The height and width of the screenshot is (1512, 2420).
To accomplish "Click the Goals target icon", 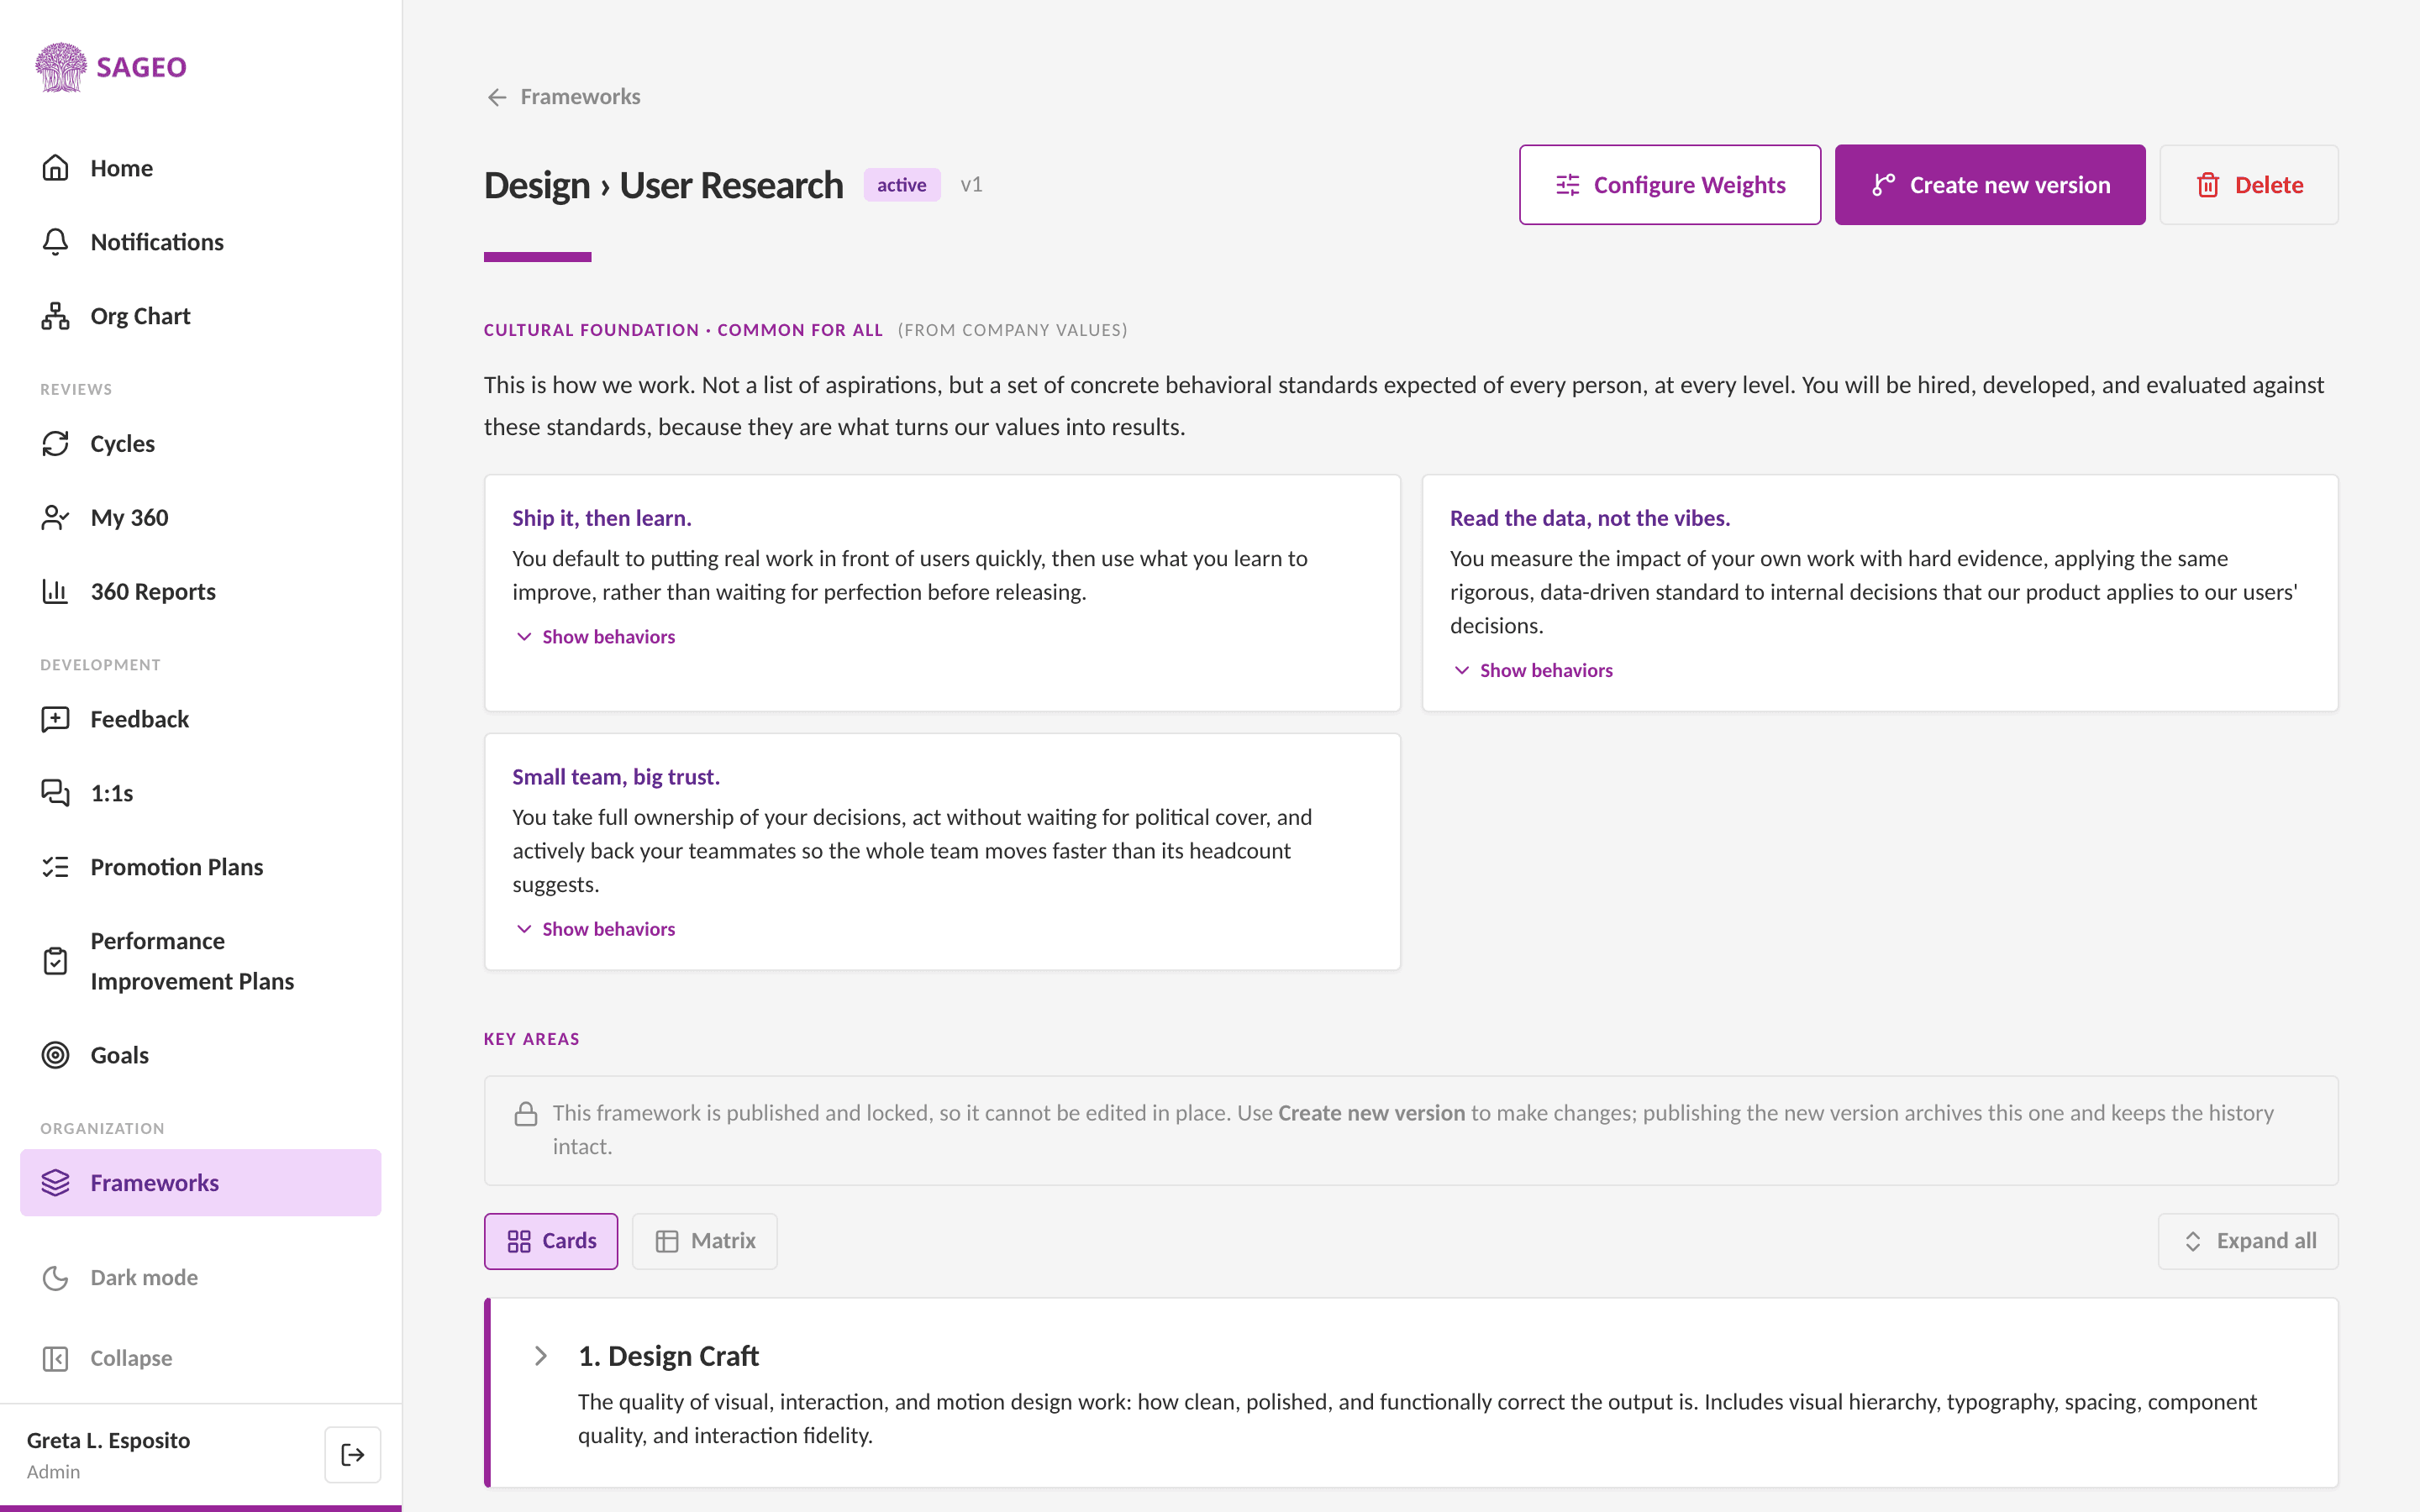I will tap(56, 1055).
